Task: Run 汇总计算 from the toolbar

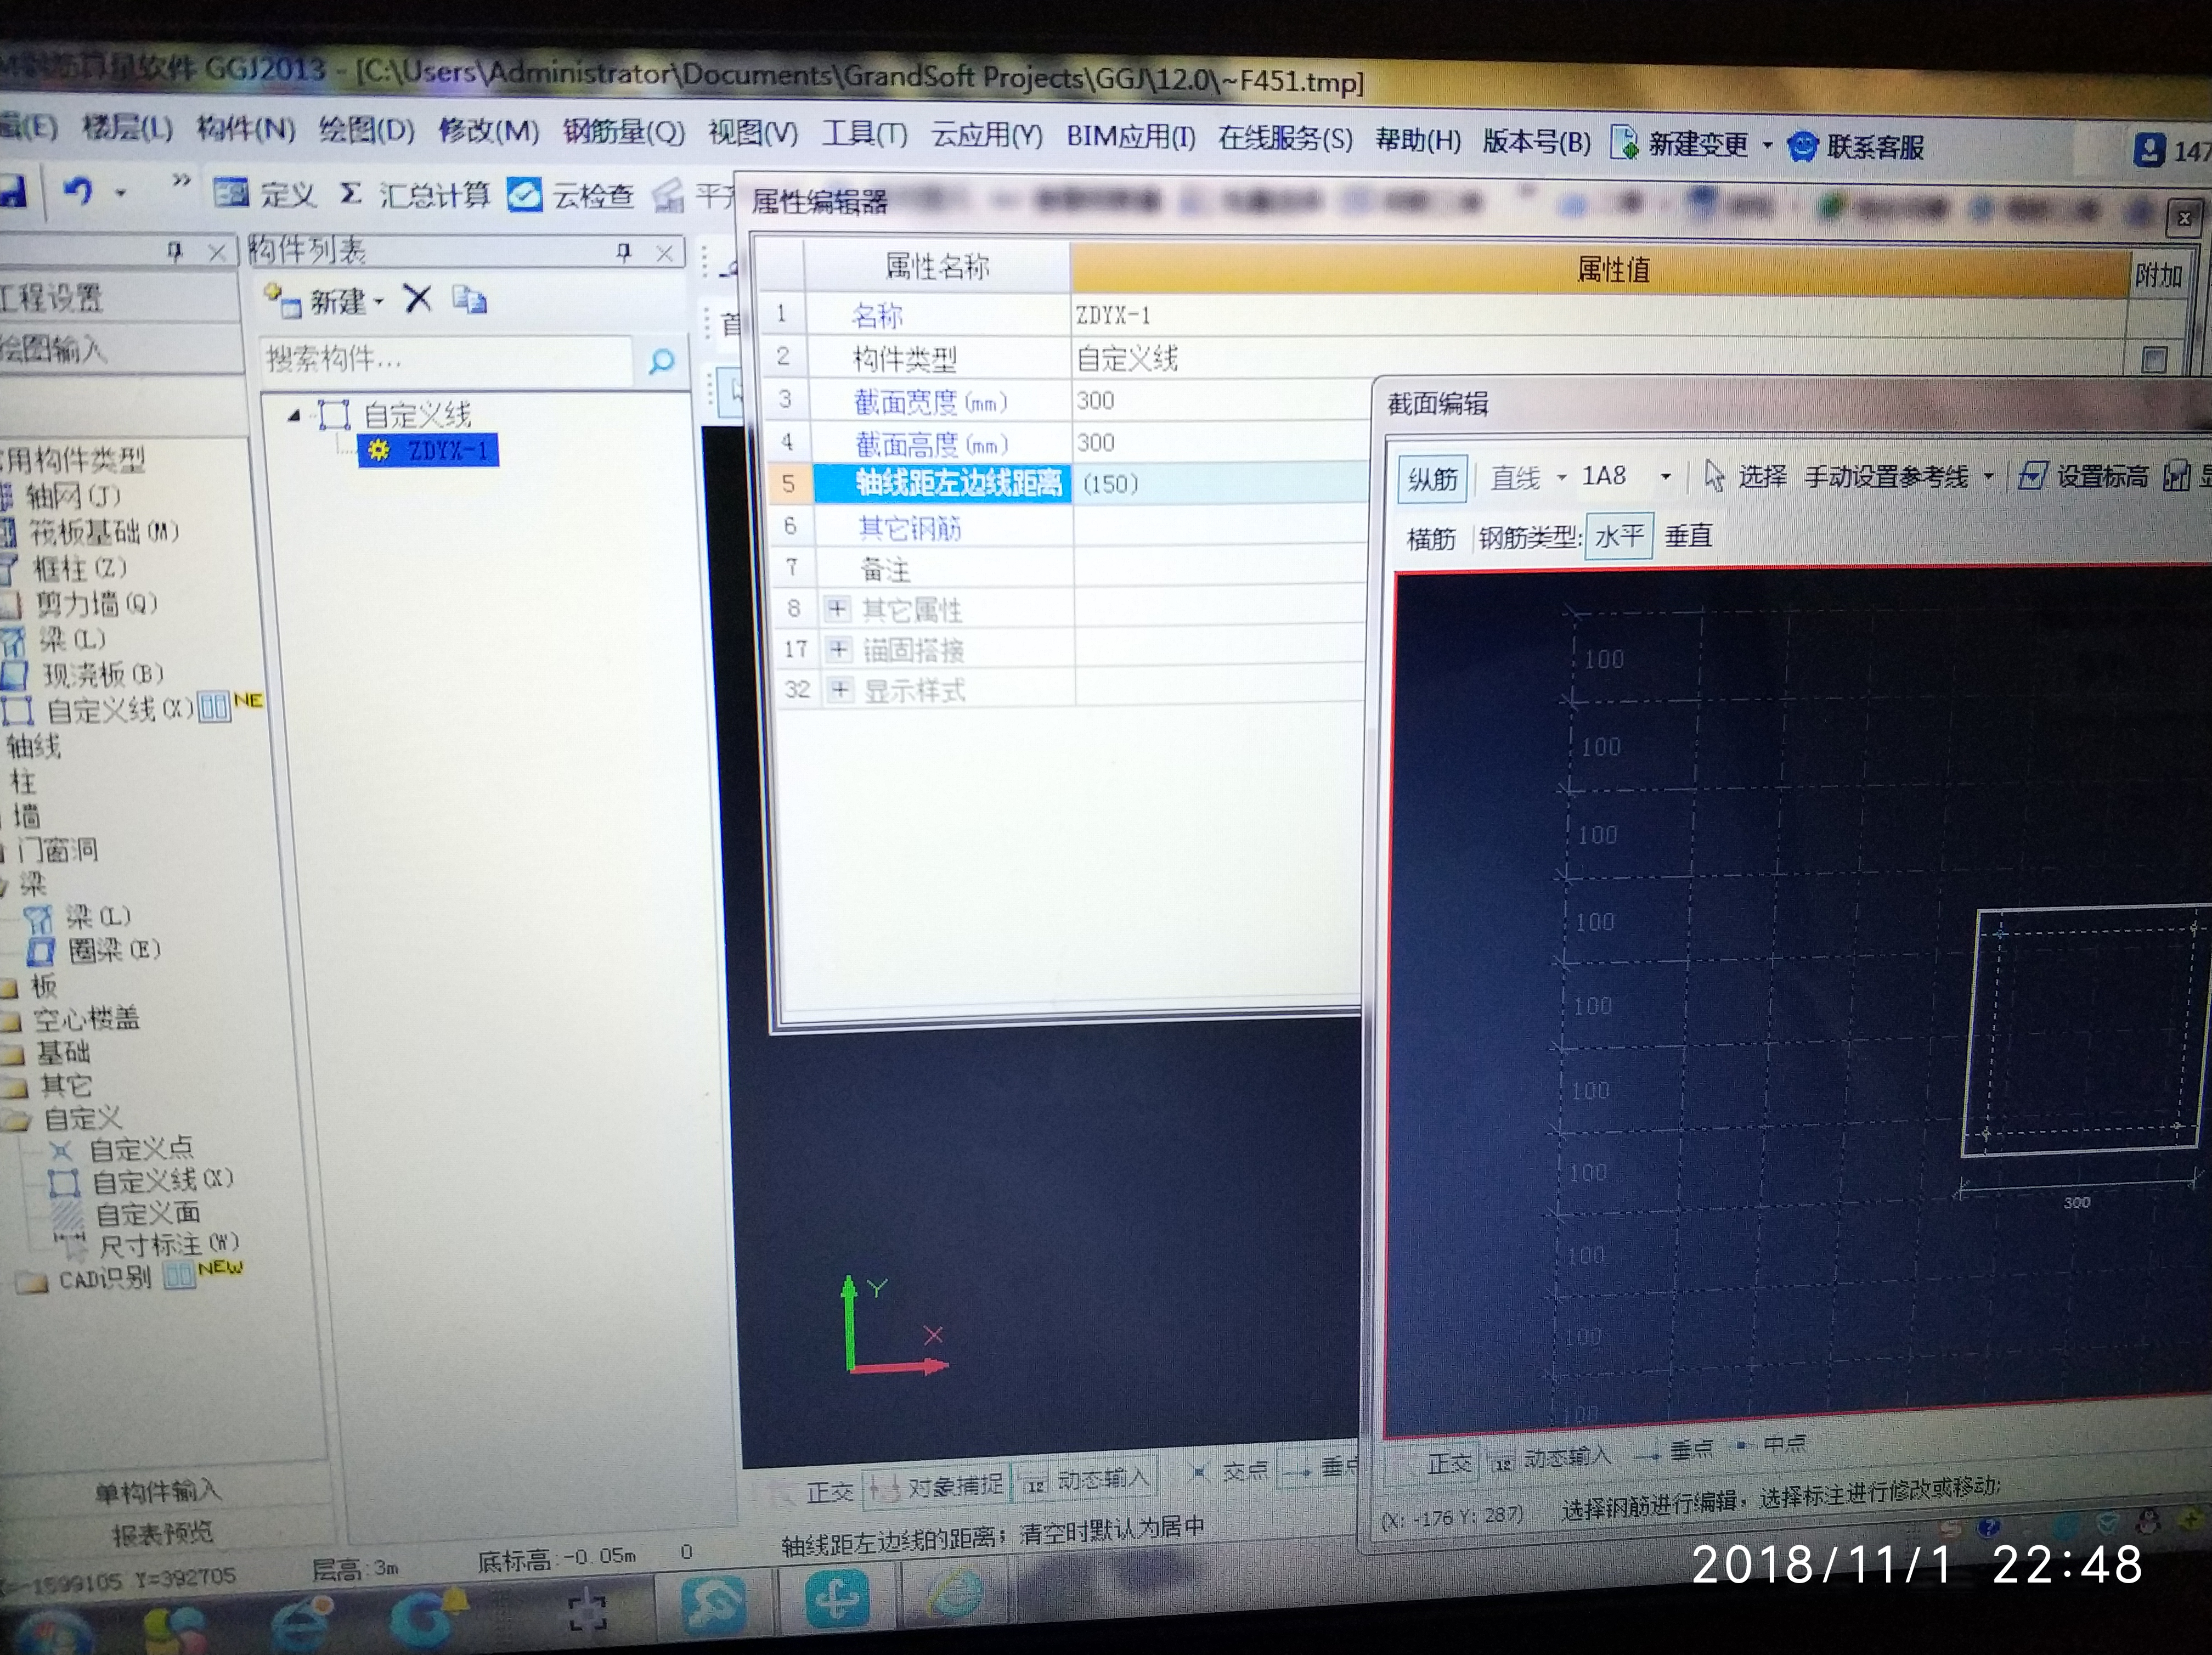Action: pos(415,194)
